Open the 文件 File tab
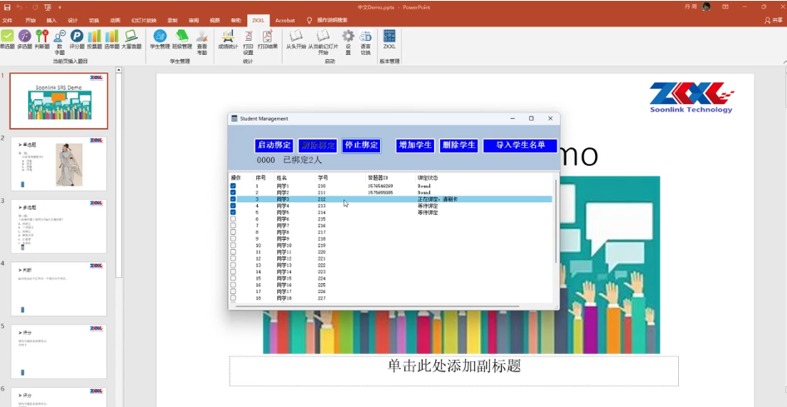 coord(9,19)
